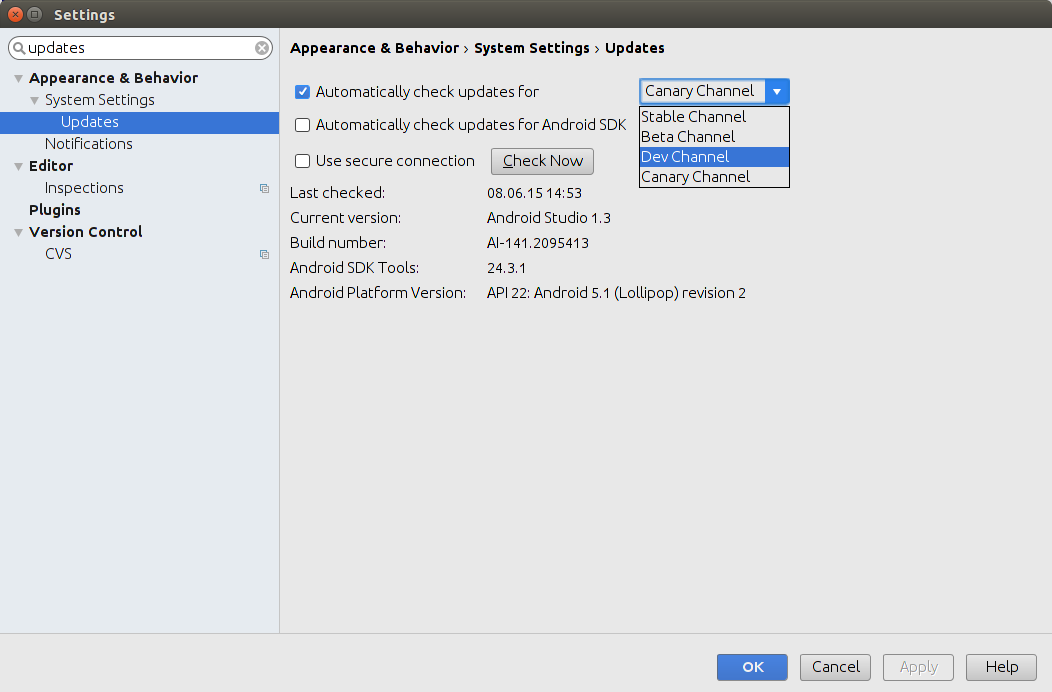Select the Version Control category label
Image resolution: width=1052 pixels, height=692 pixels.
pos(85,232)
